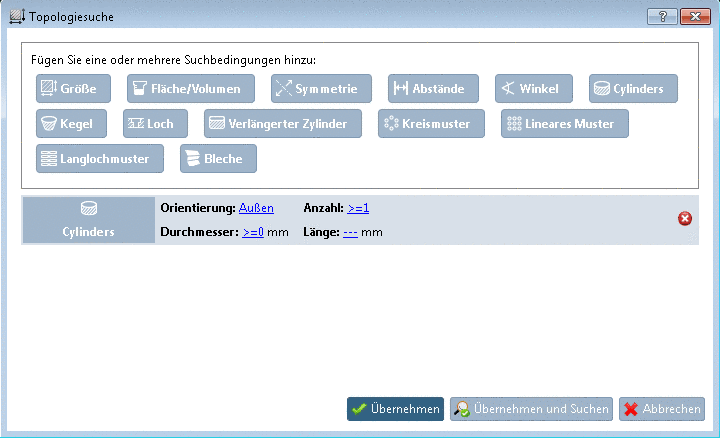Edit the Durchmesser value >=0
720x438 pixels.
pyautogui.click(x=253, y=232)
